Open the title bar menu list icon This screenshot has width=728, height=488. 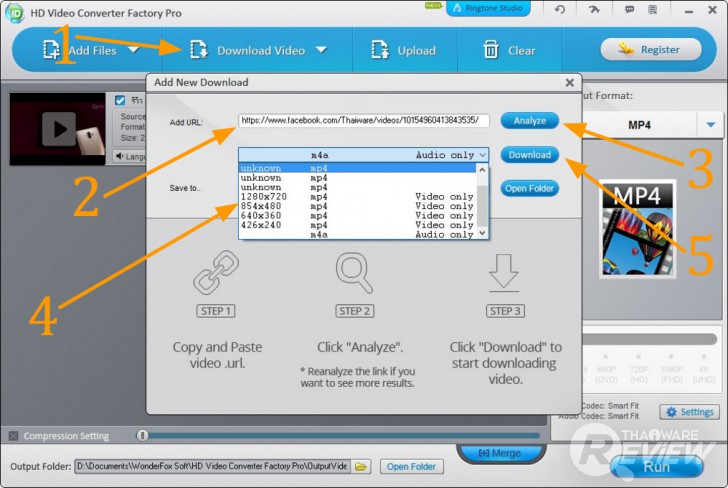(x=652, y=9)
